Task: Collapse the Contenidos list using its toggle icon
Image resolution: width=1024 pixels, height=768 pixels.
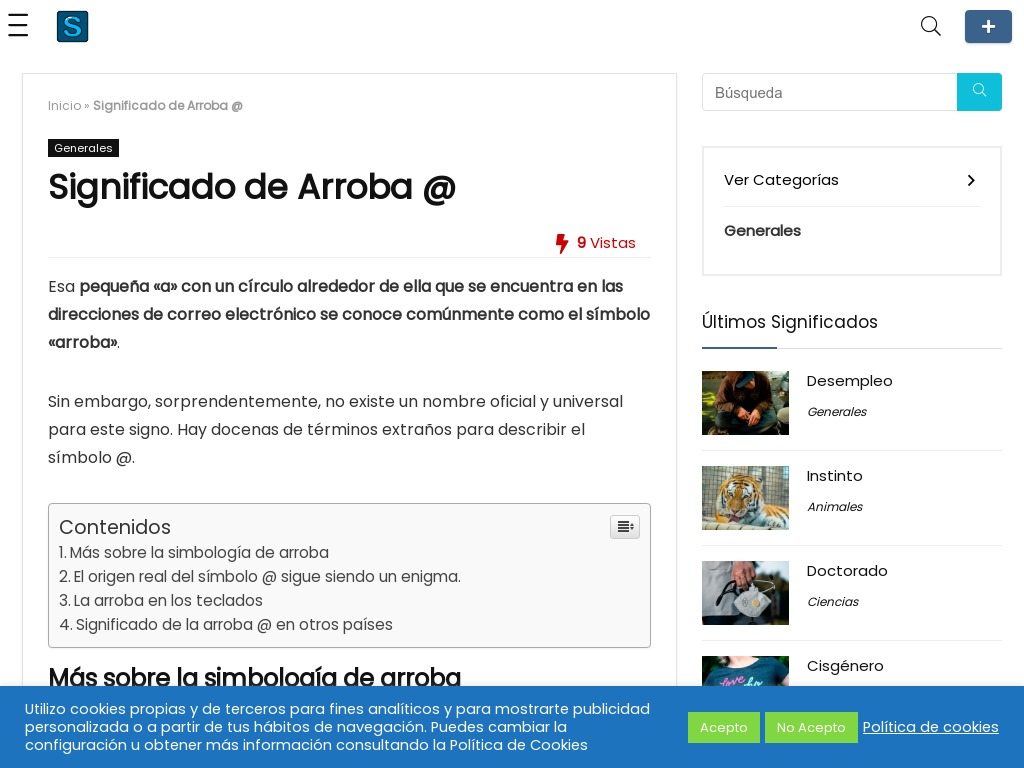Action: coord(625,527)
